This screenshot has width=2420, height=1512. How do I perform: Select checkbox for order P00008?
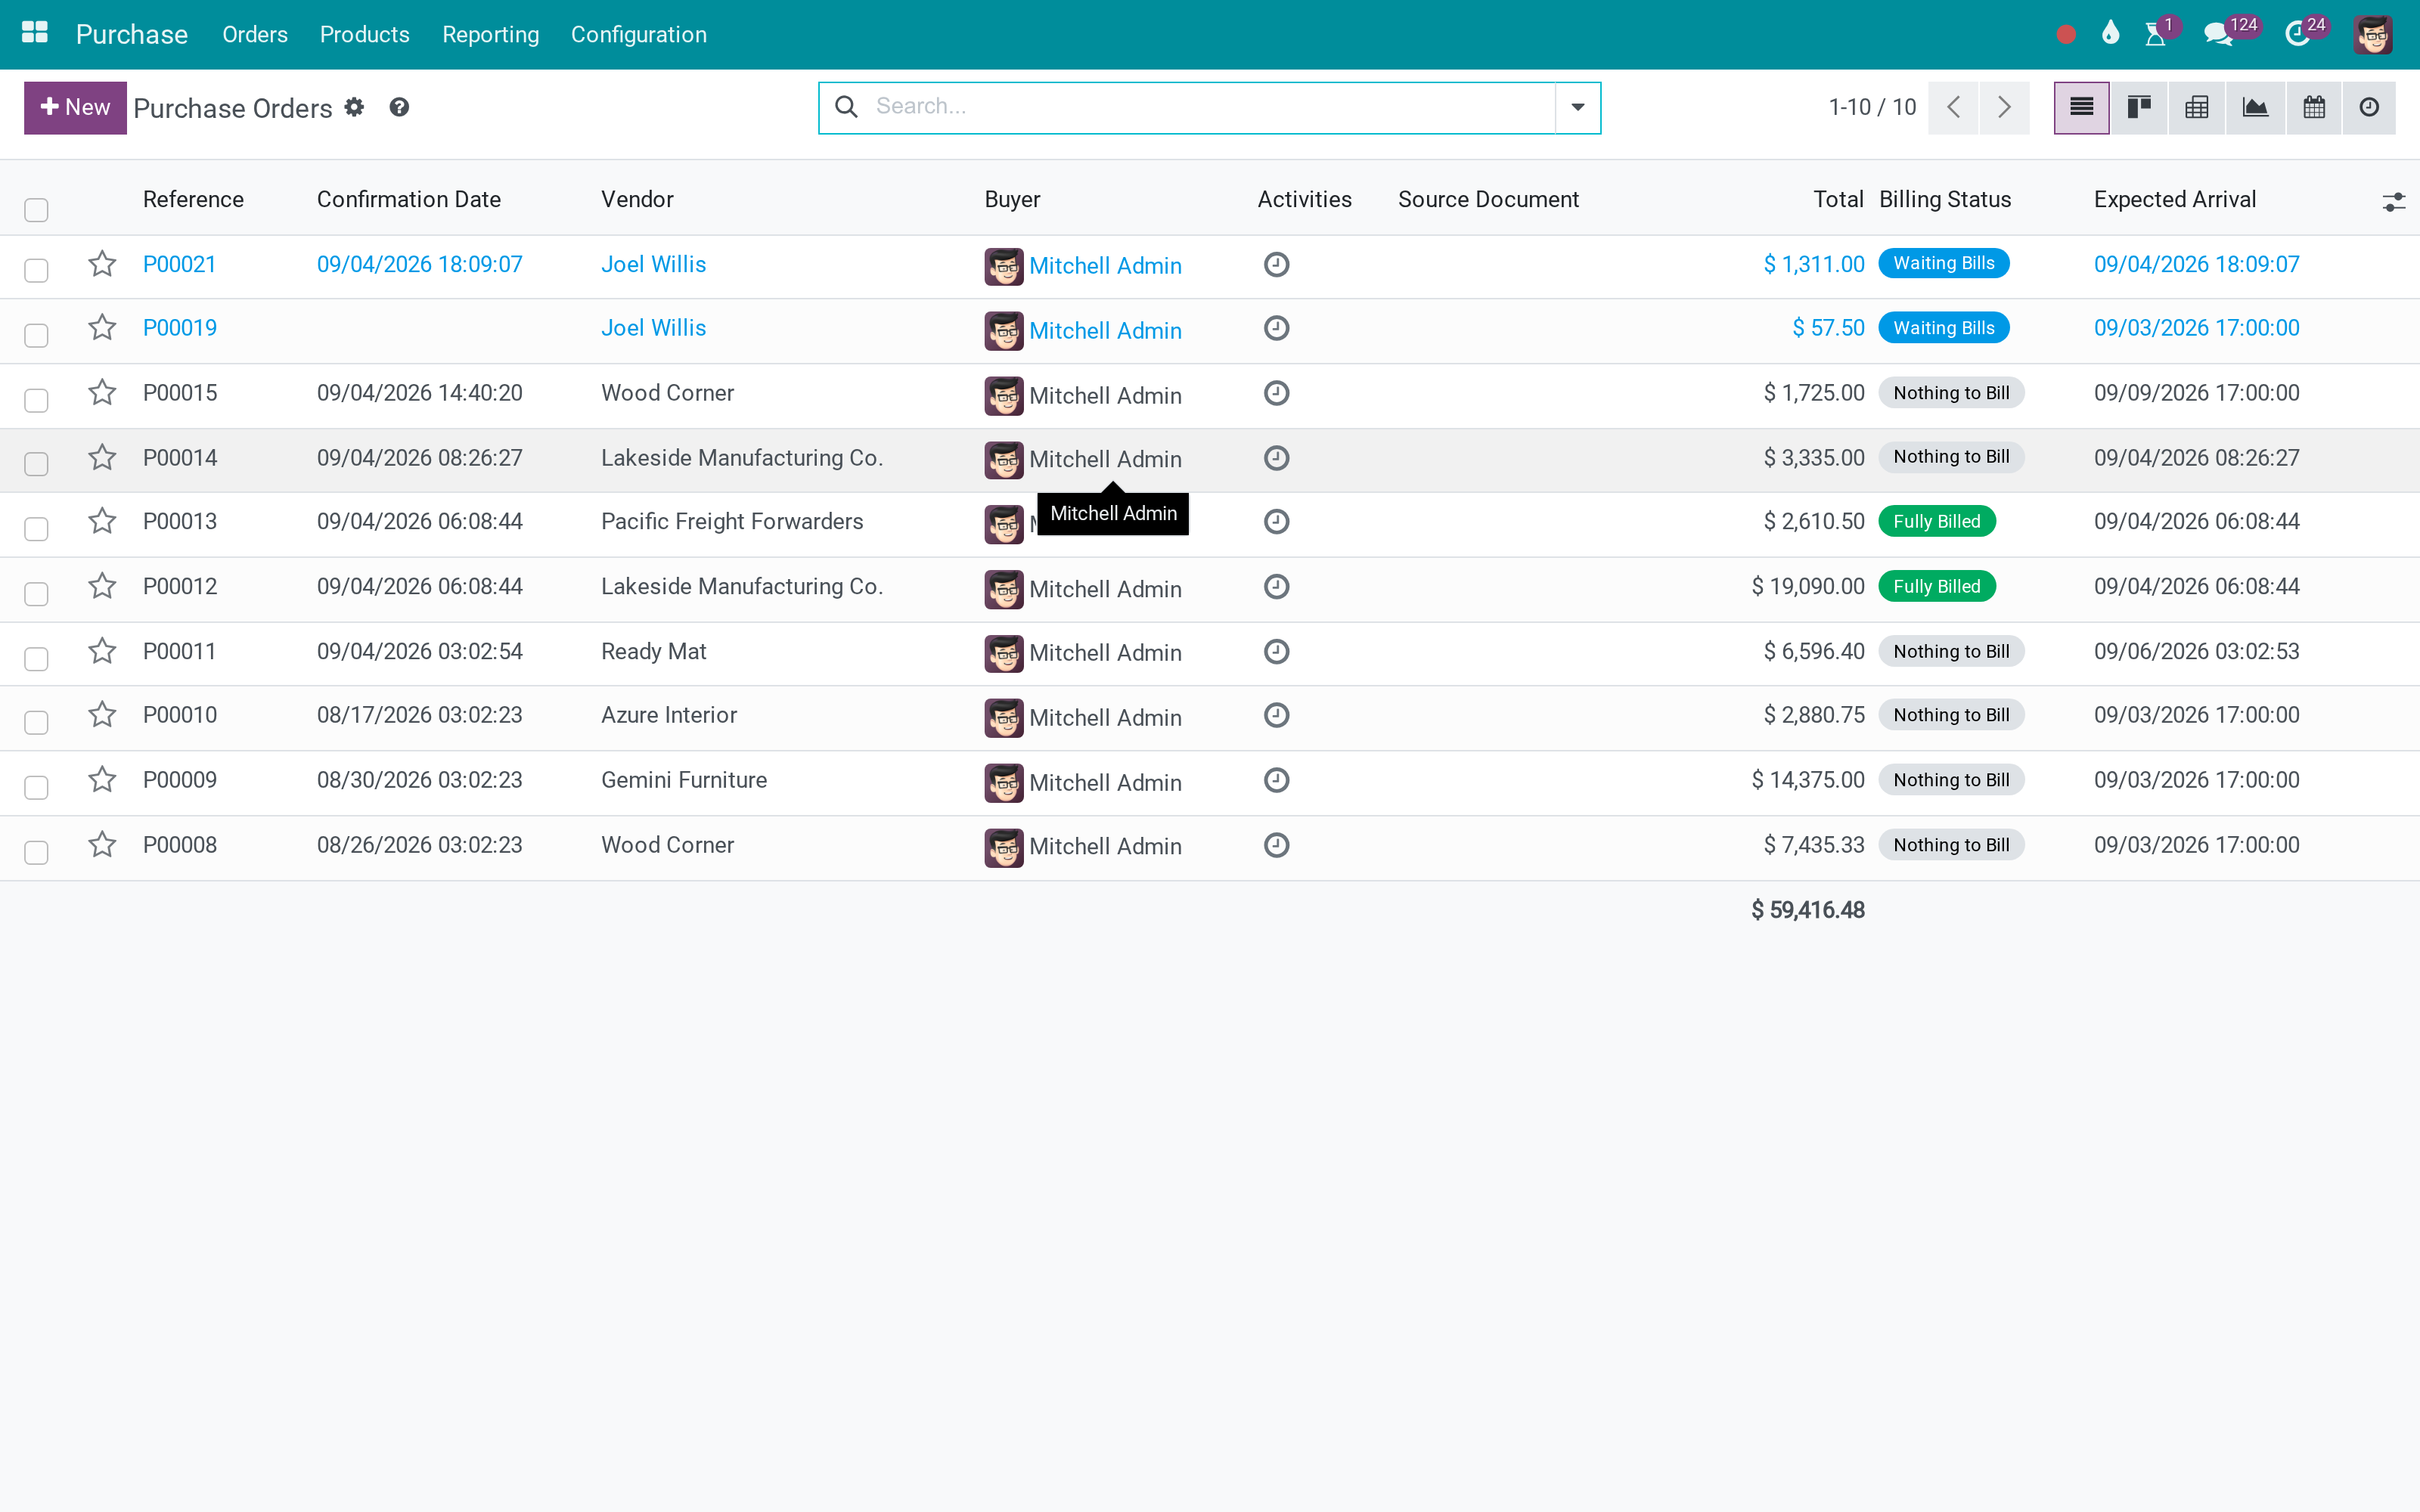click(36, 852)
